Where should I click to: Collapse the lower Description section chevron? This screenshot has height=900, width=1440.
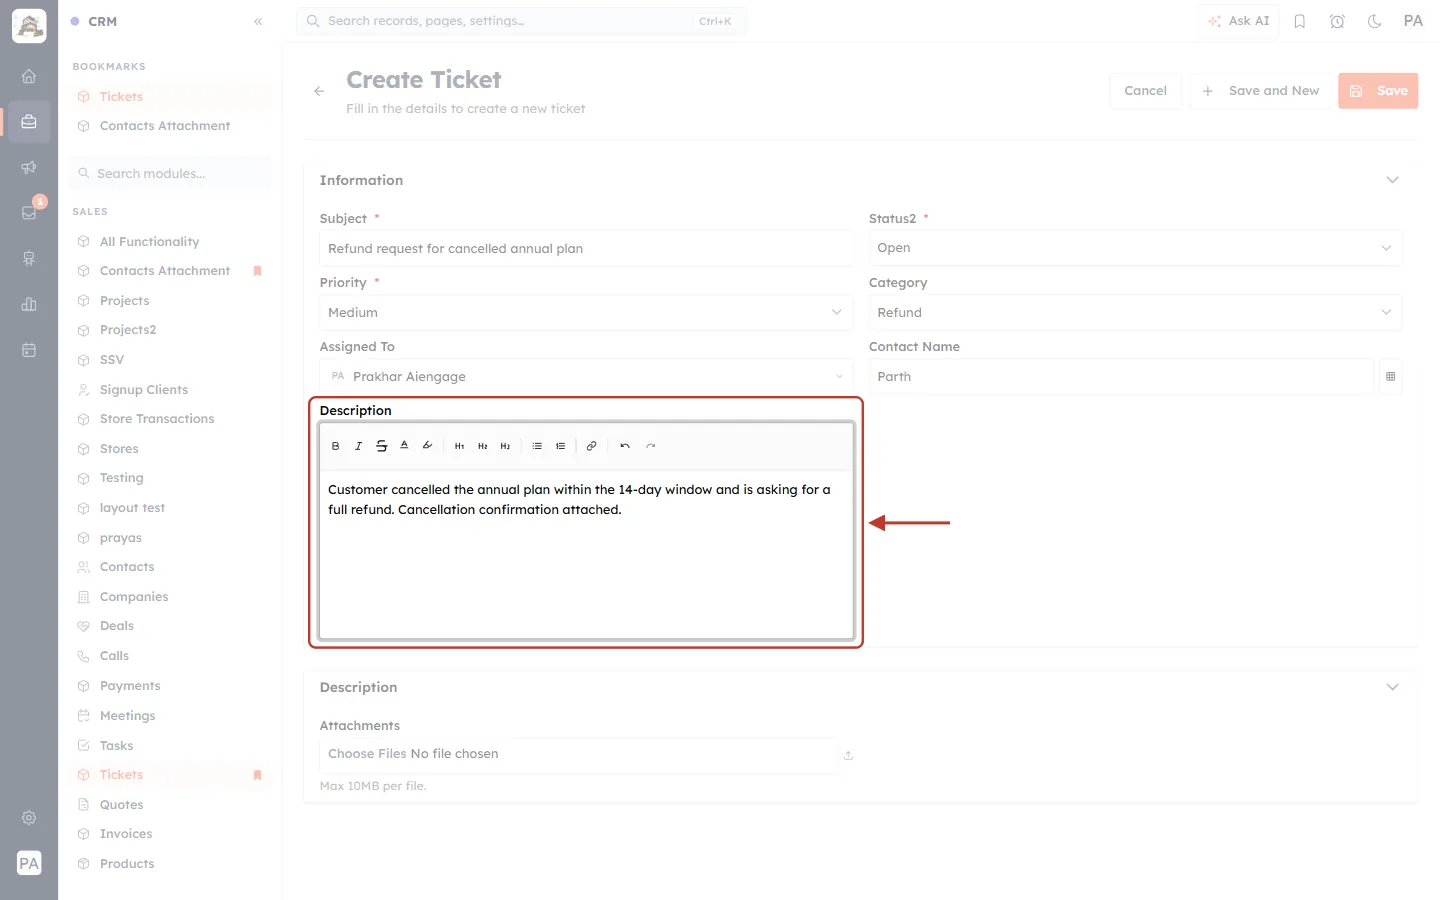click(x=1392, y=687)
